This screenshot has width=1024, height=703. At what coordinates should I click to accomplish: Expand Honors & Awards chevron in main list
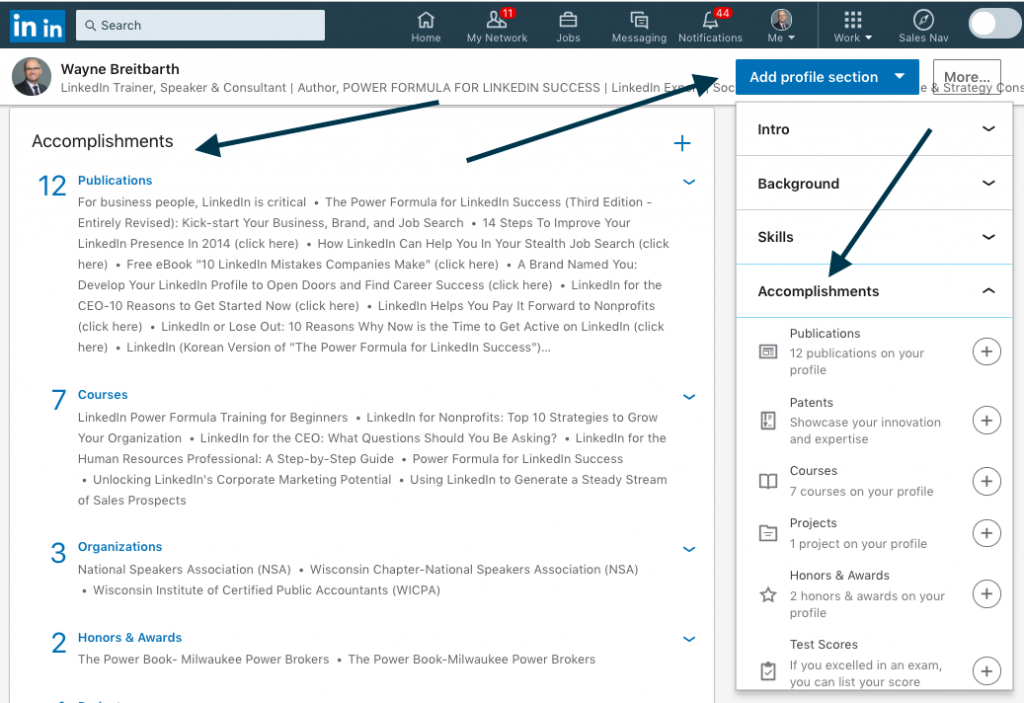[689, 639]
